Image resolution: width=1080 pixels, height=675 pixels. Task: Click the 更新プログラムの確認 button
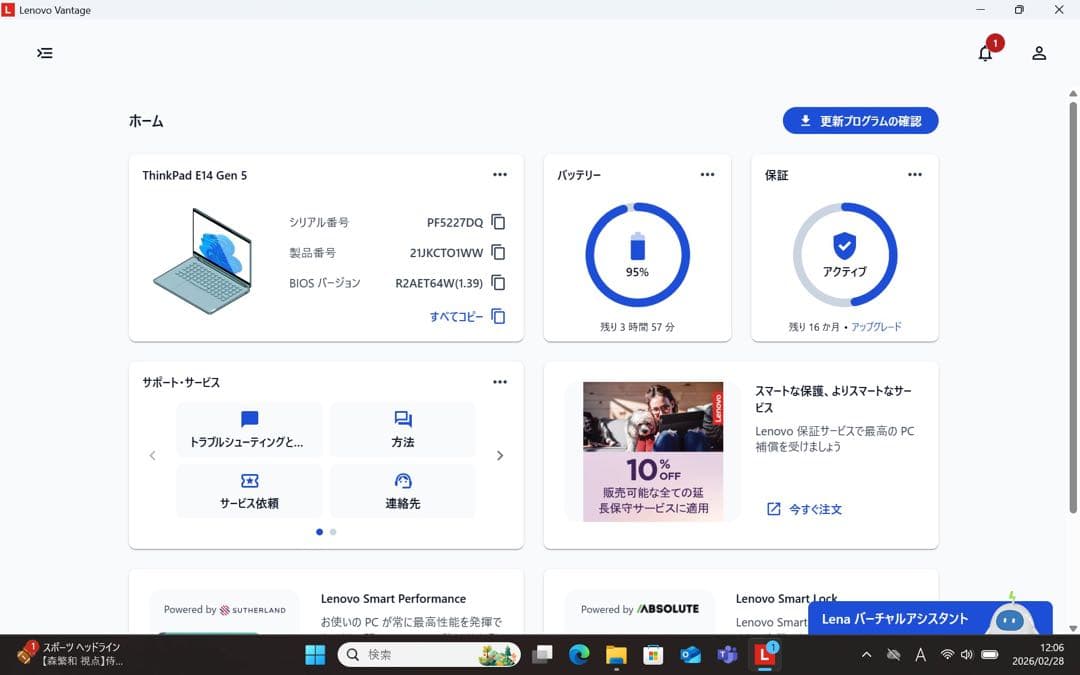click(860, 121)
